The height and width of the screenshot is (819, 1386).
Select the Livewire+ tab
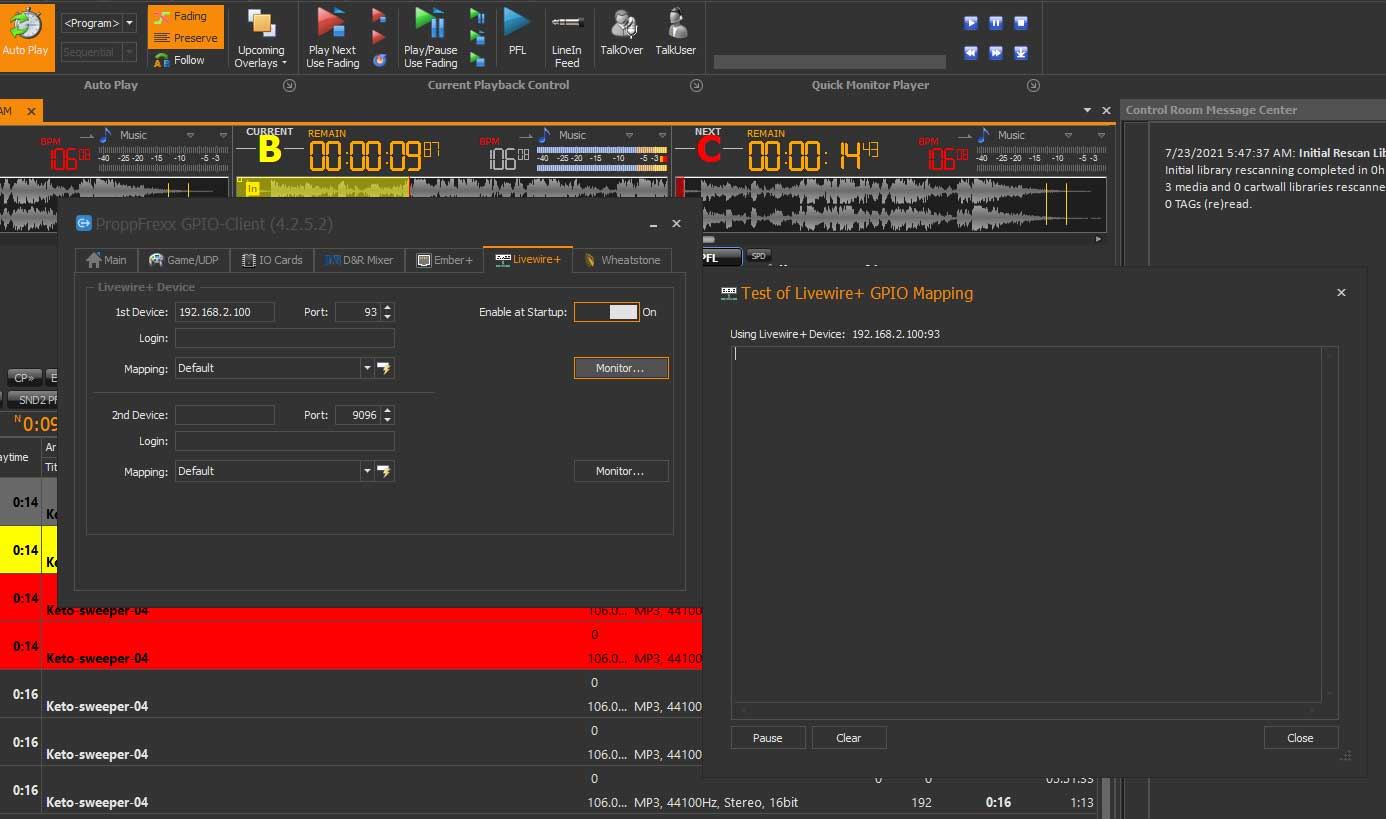pos(528,259)
